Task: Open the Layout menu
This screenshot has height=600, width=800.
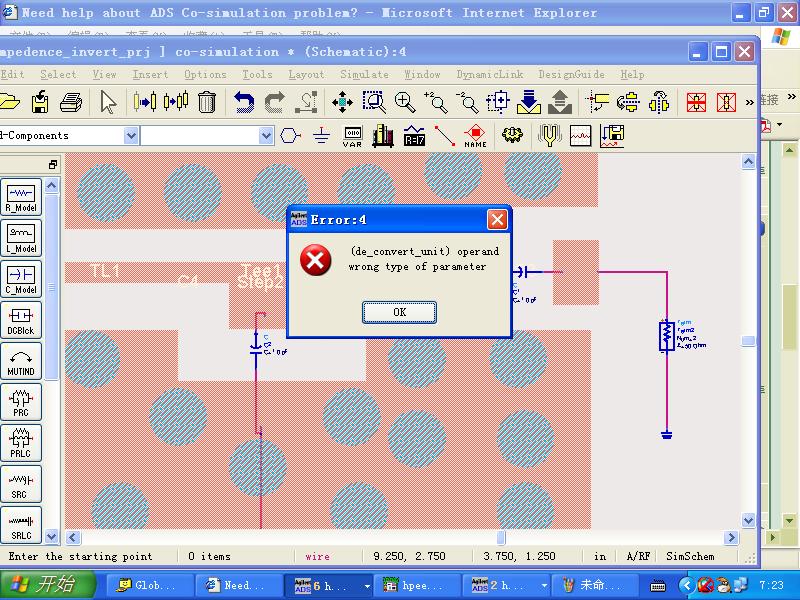Action: pos(306,74)
